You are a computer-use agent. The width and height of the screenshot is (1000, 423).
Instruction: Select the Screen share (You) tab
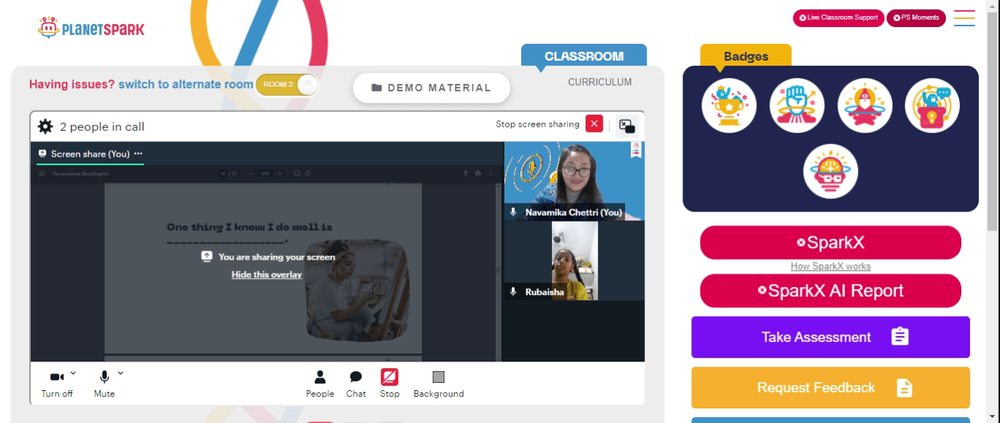pos(90,154)
